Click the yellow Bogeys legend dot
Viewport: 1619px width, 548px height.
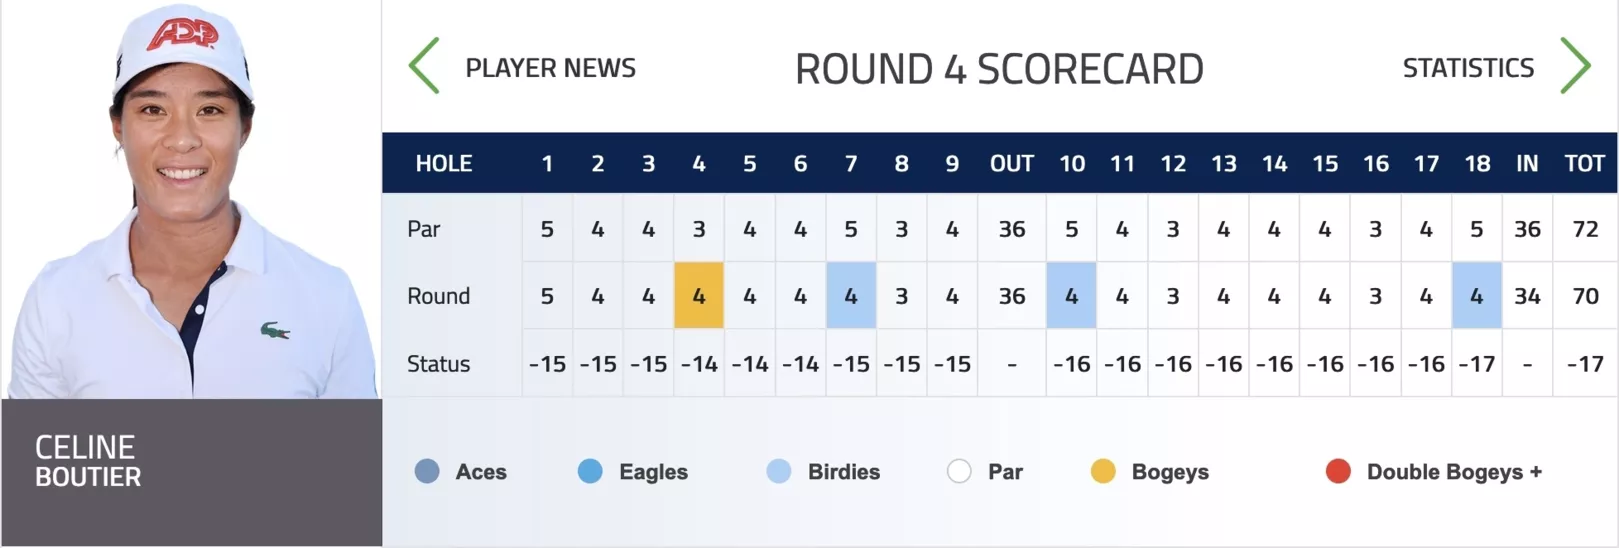click(x=1103, y=471)
